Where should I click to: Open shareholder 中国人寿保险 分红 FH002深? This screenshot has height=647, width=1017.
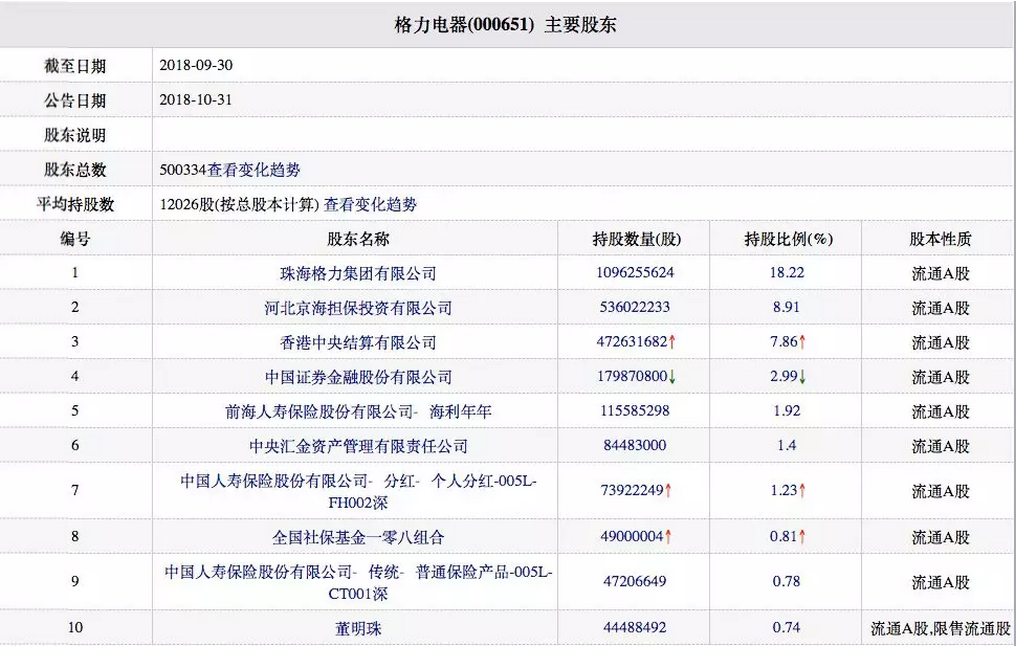(x=358, y=491)
